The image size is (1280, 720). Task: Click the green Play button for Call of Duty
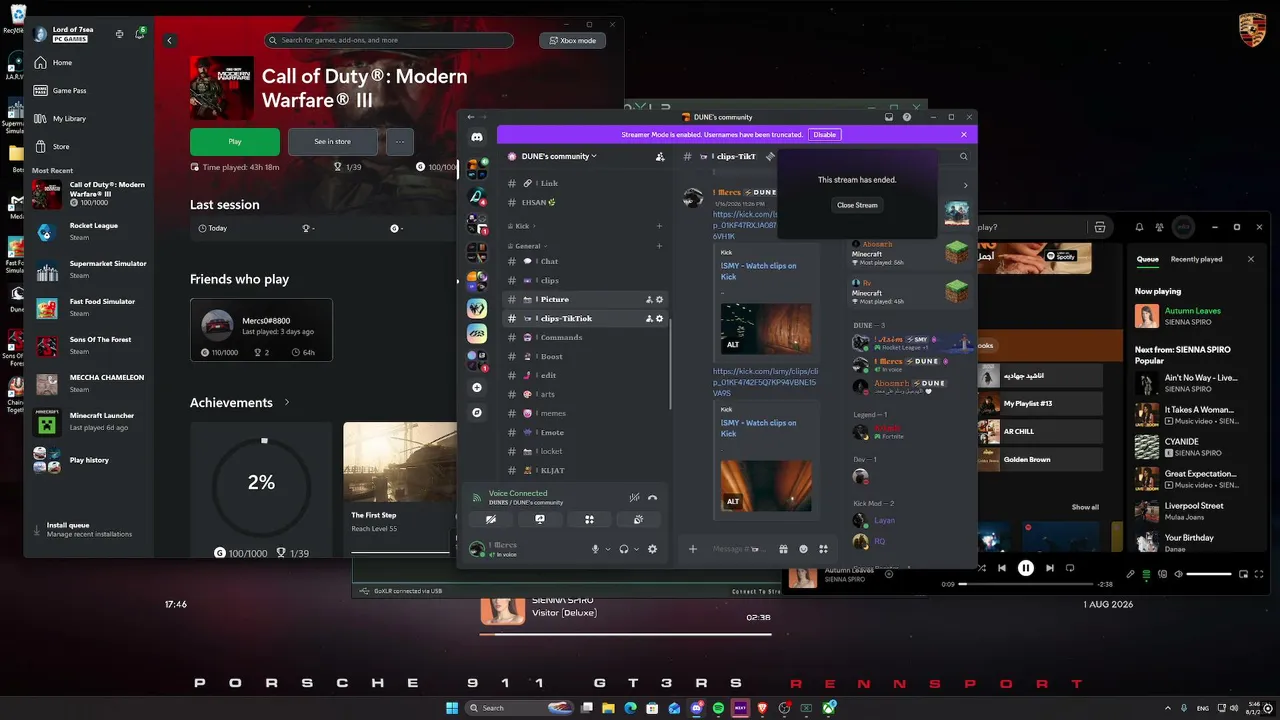[235, 142]
